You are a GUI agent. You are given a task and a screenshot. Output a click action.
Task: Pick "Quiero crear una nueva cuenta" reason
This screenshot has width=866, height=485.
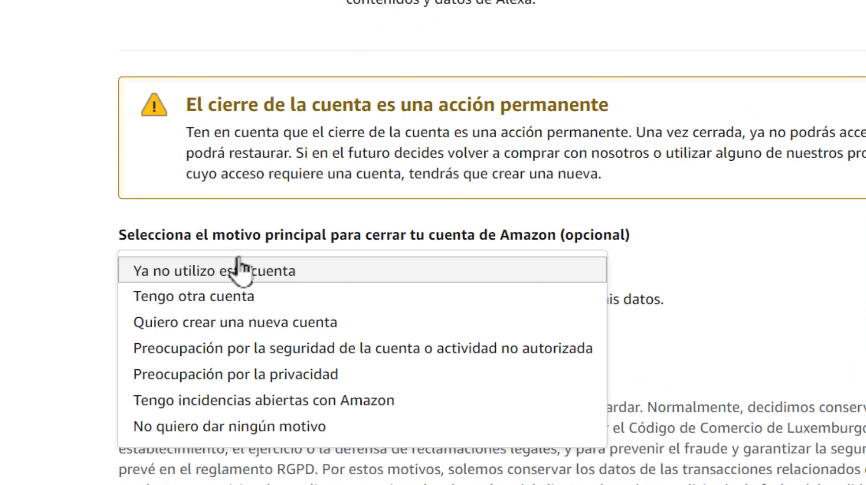[235, 322]
